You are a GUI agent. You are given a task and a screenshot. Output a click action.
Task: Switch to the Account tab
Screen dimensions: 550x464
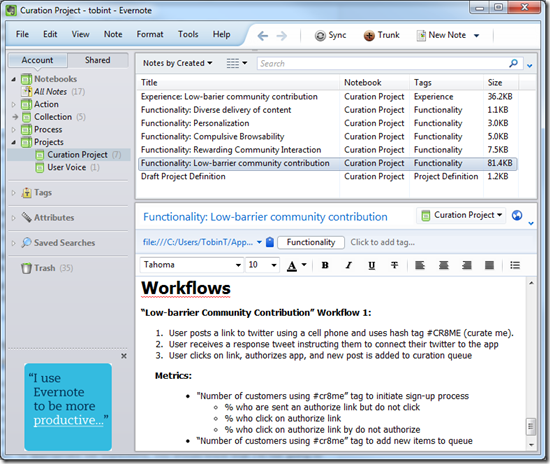[37, 60]
